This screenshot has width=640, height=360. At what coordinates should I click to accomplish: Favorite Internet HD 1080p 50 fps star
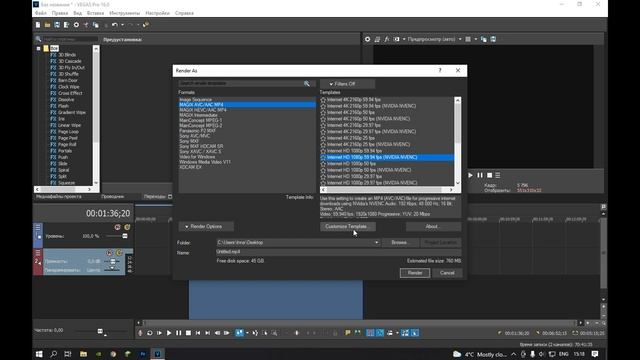323,164
